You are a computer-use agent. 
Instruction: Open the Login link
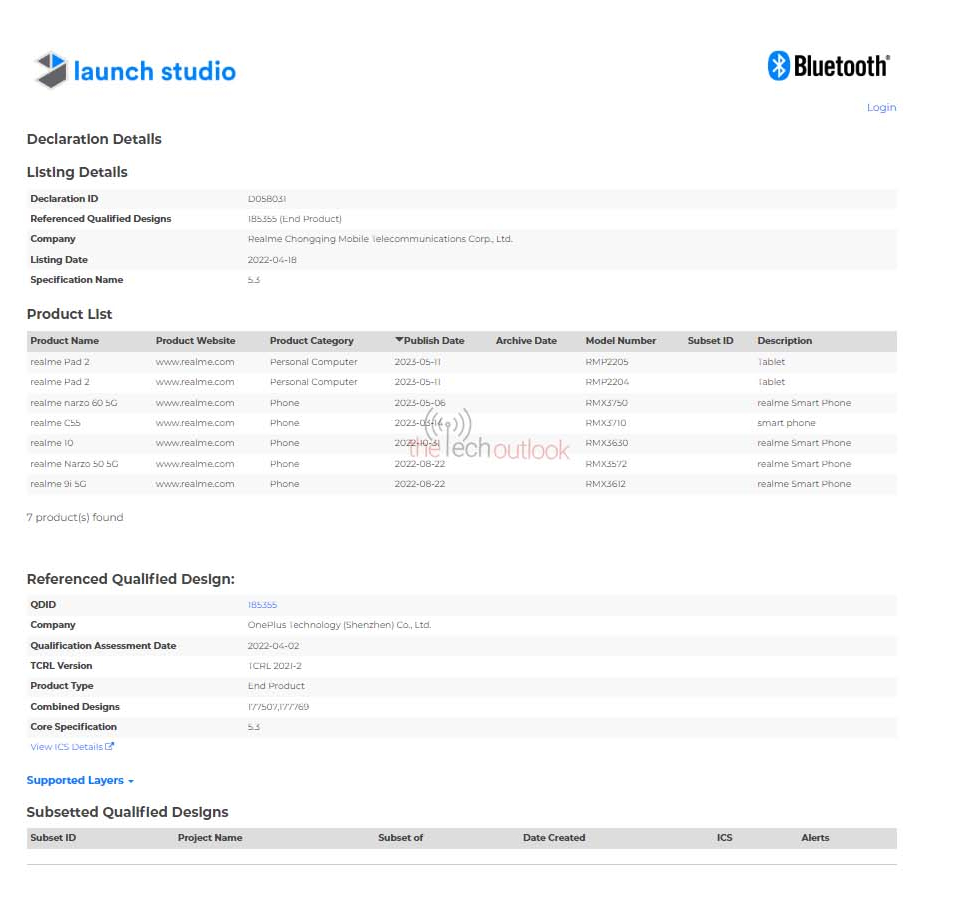881,108
